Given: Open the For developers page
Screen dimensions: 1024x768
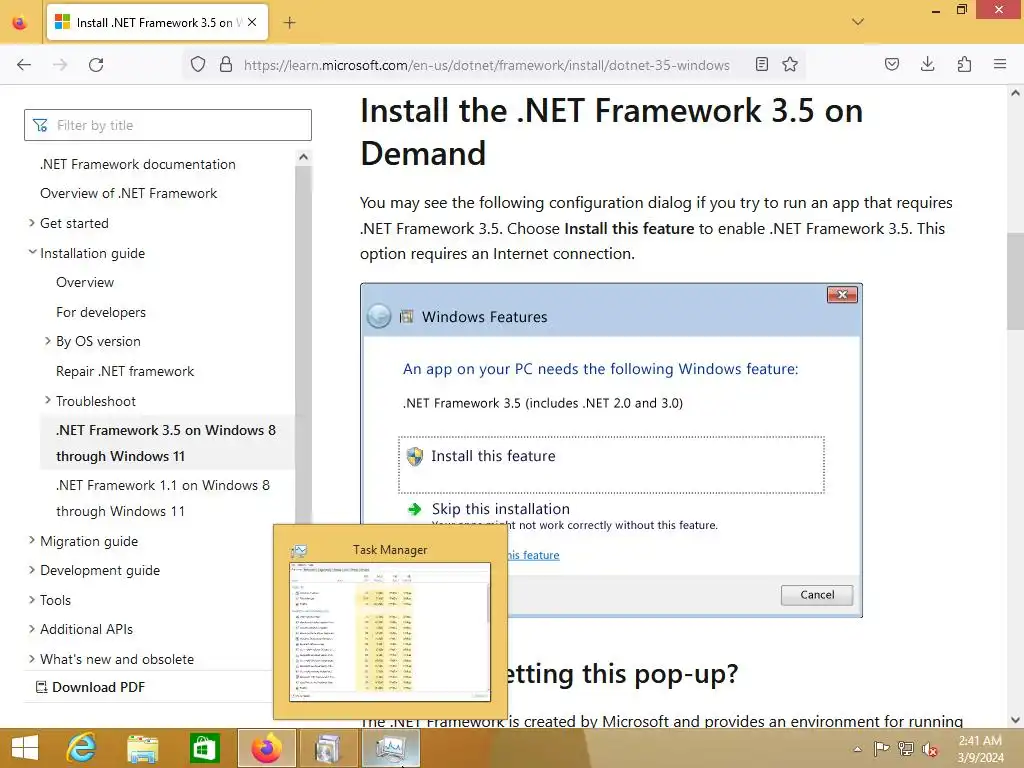Looking at the screenshot, I should click(101, 312).
